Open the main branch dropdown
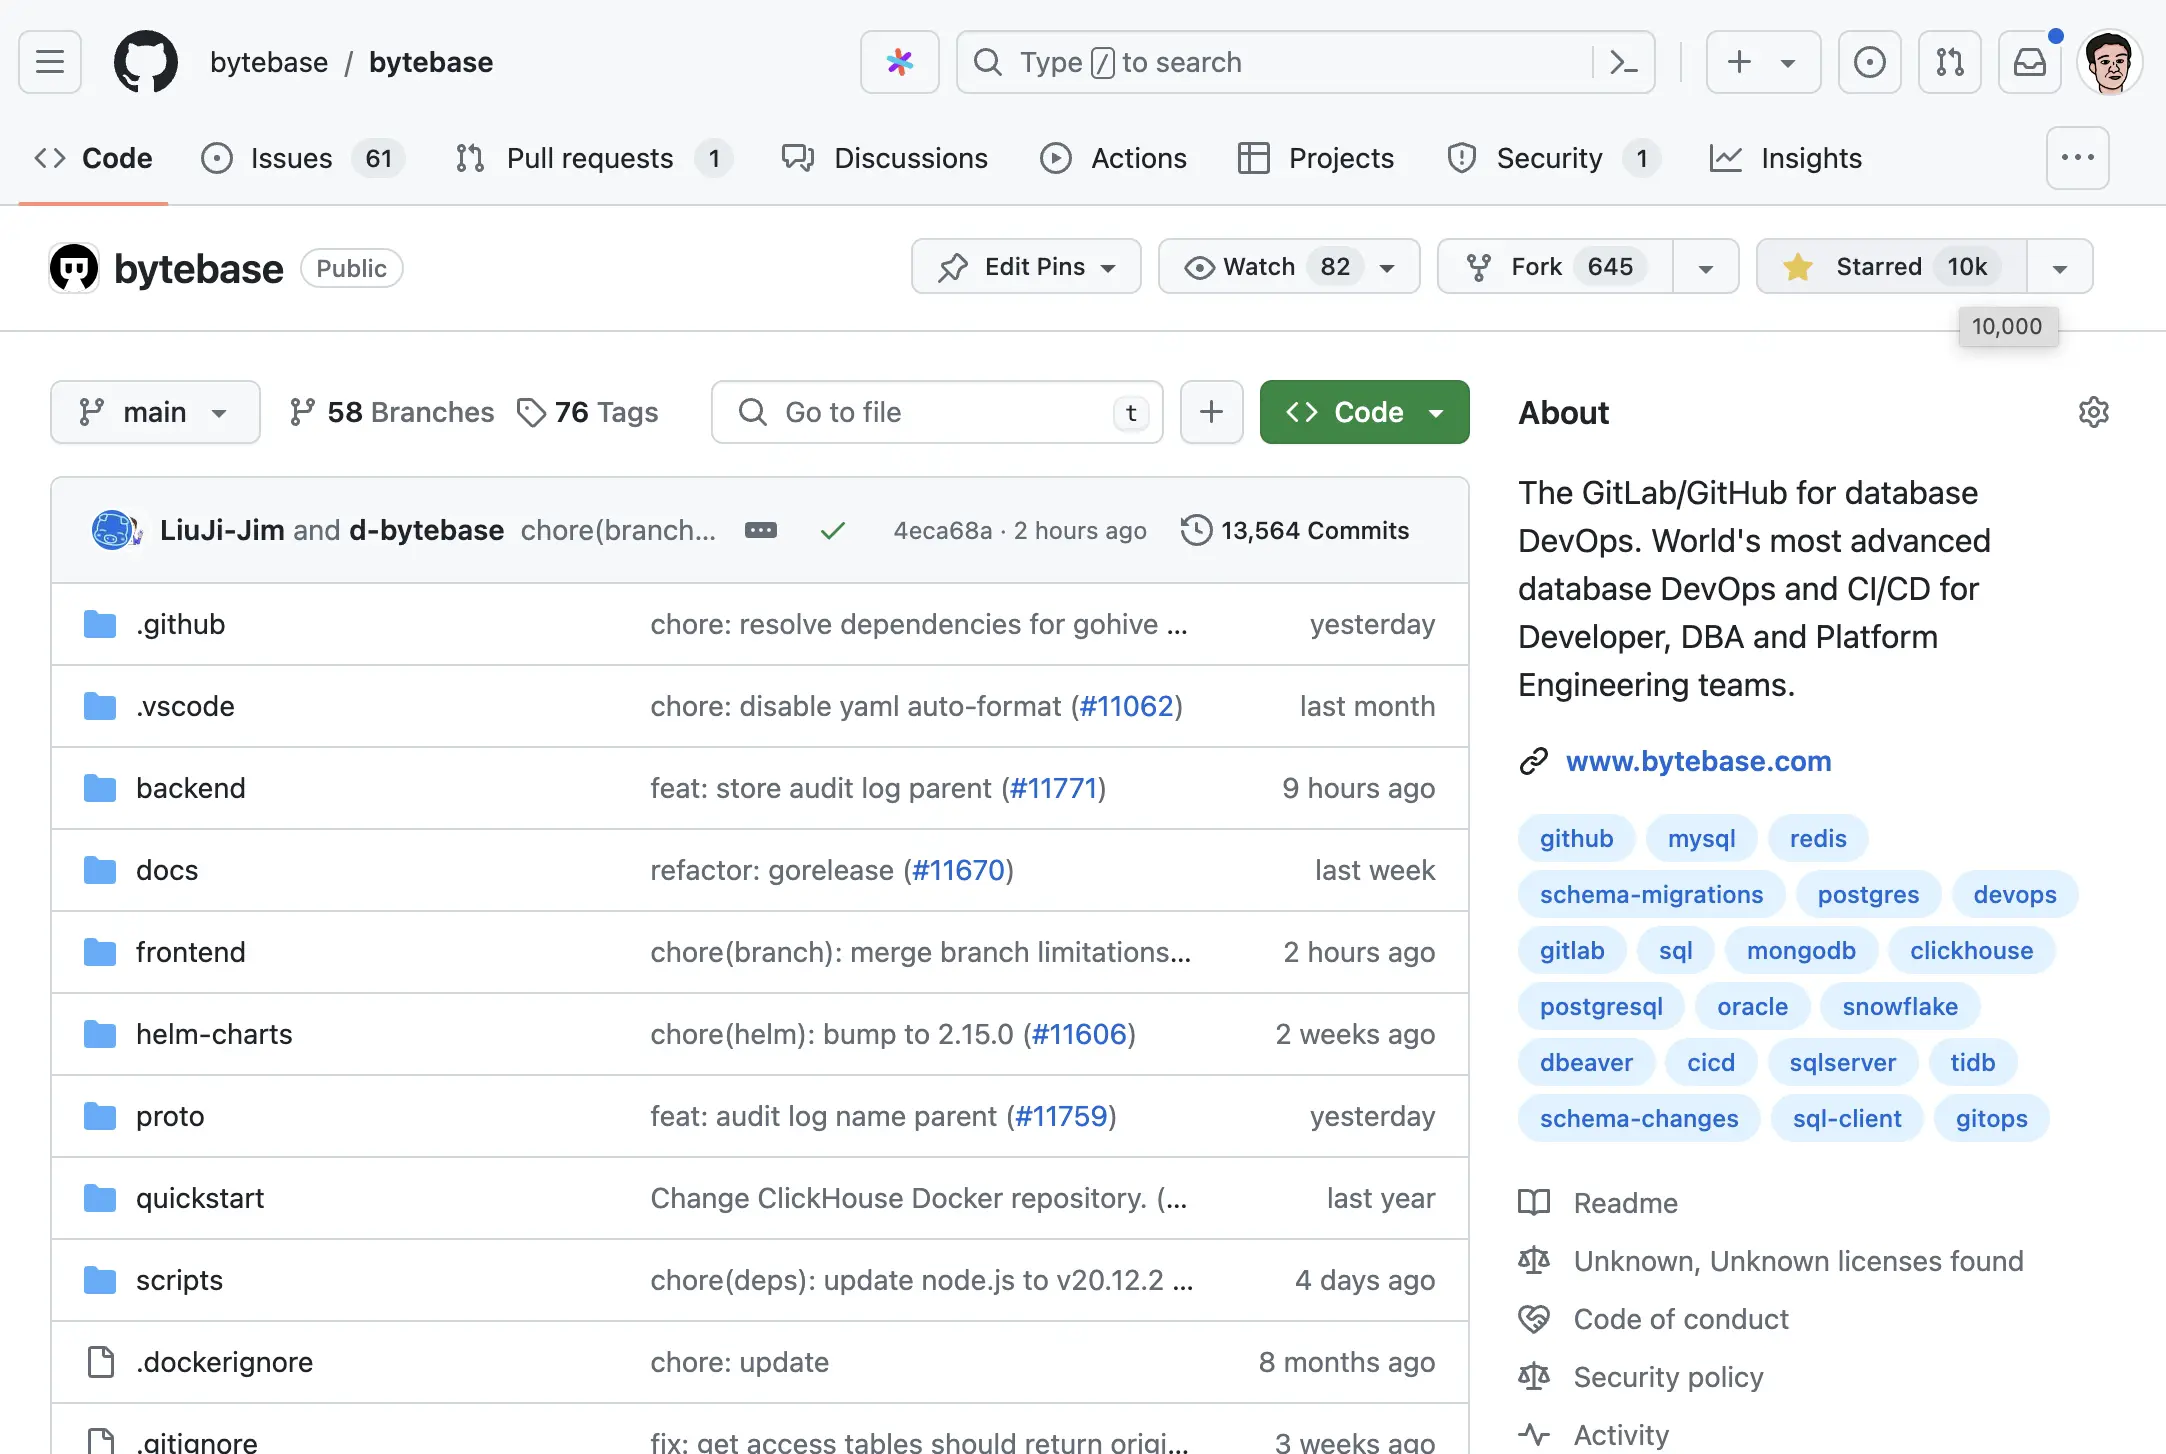2166x1454 pixels. [155, 412]
